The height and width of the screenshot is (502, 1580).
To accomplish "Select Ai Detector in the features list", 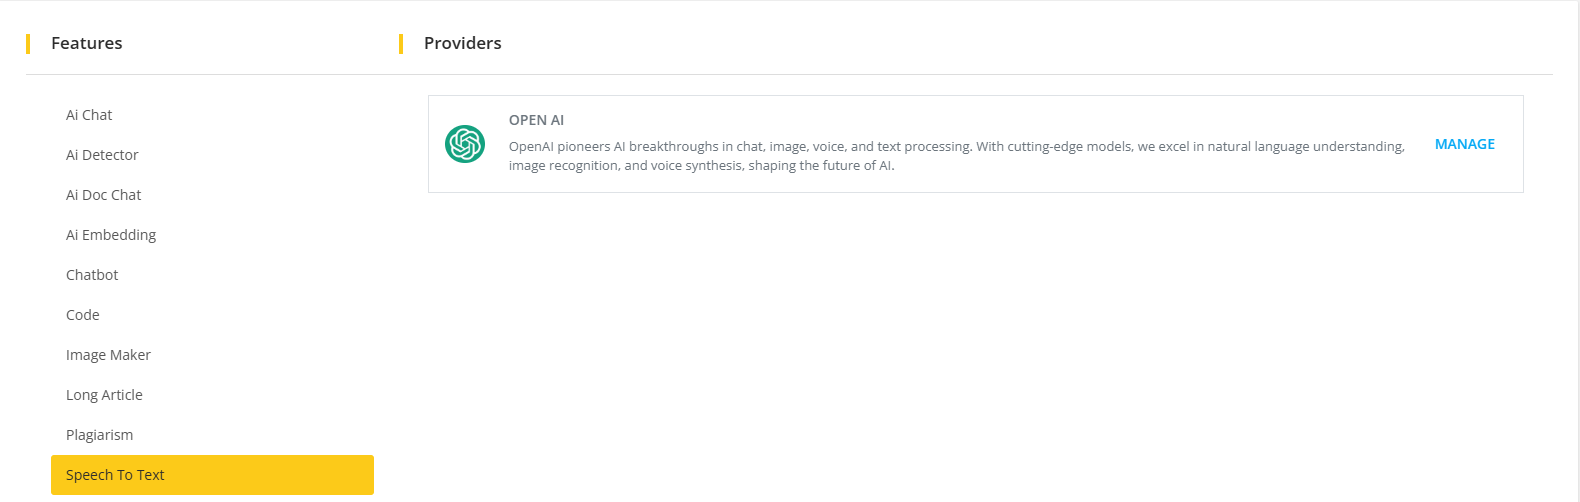I will (102, 155).
